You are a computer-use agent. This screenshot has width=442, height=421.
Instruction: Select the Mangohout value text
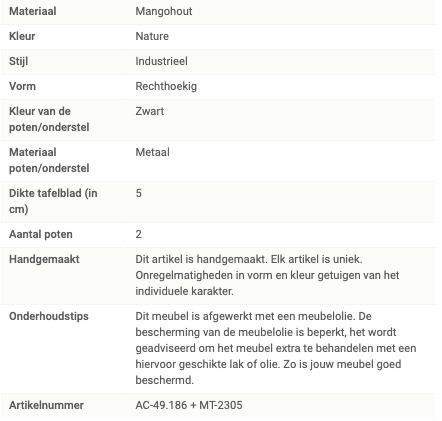pos(164,11)
